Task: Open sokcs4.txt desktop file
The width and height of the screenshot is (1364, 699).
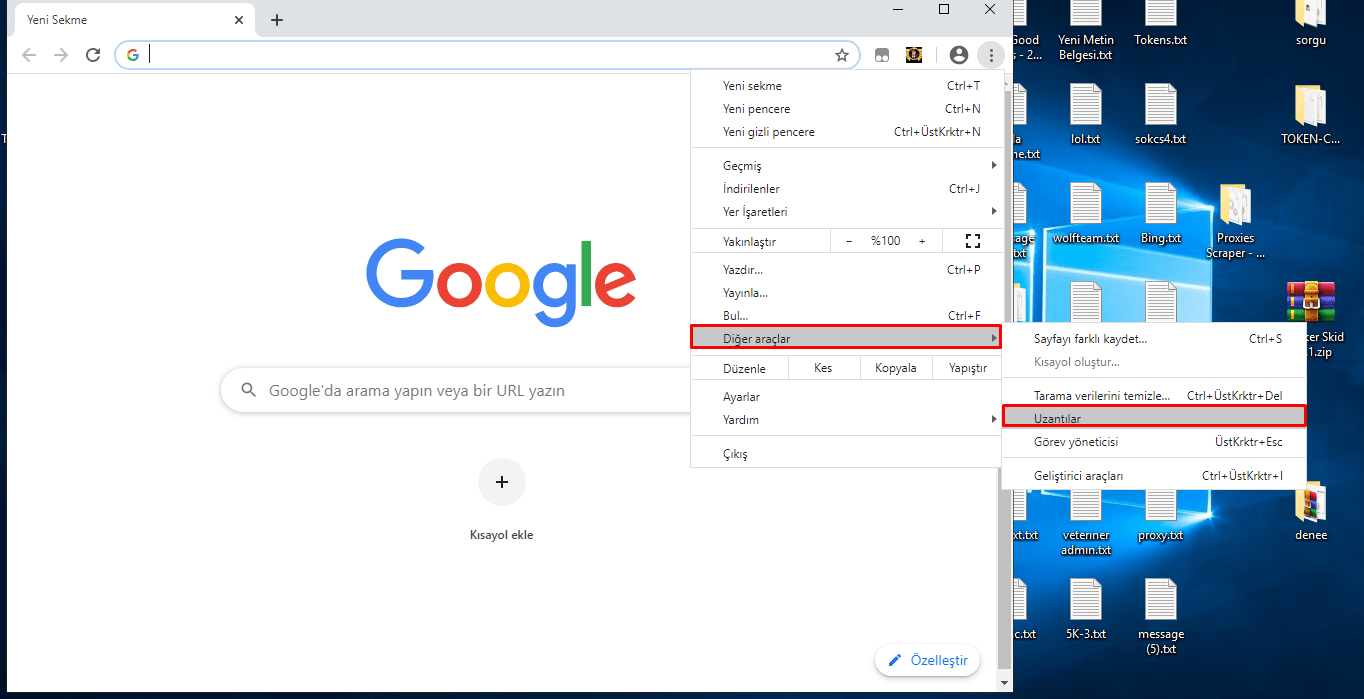Action: tap(1161, 113)
